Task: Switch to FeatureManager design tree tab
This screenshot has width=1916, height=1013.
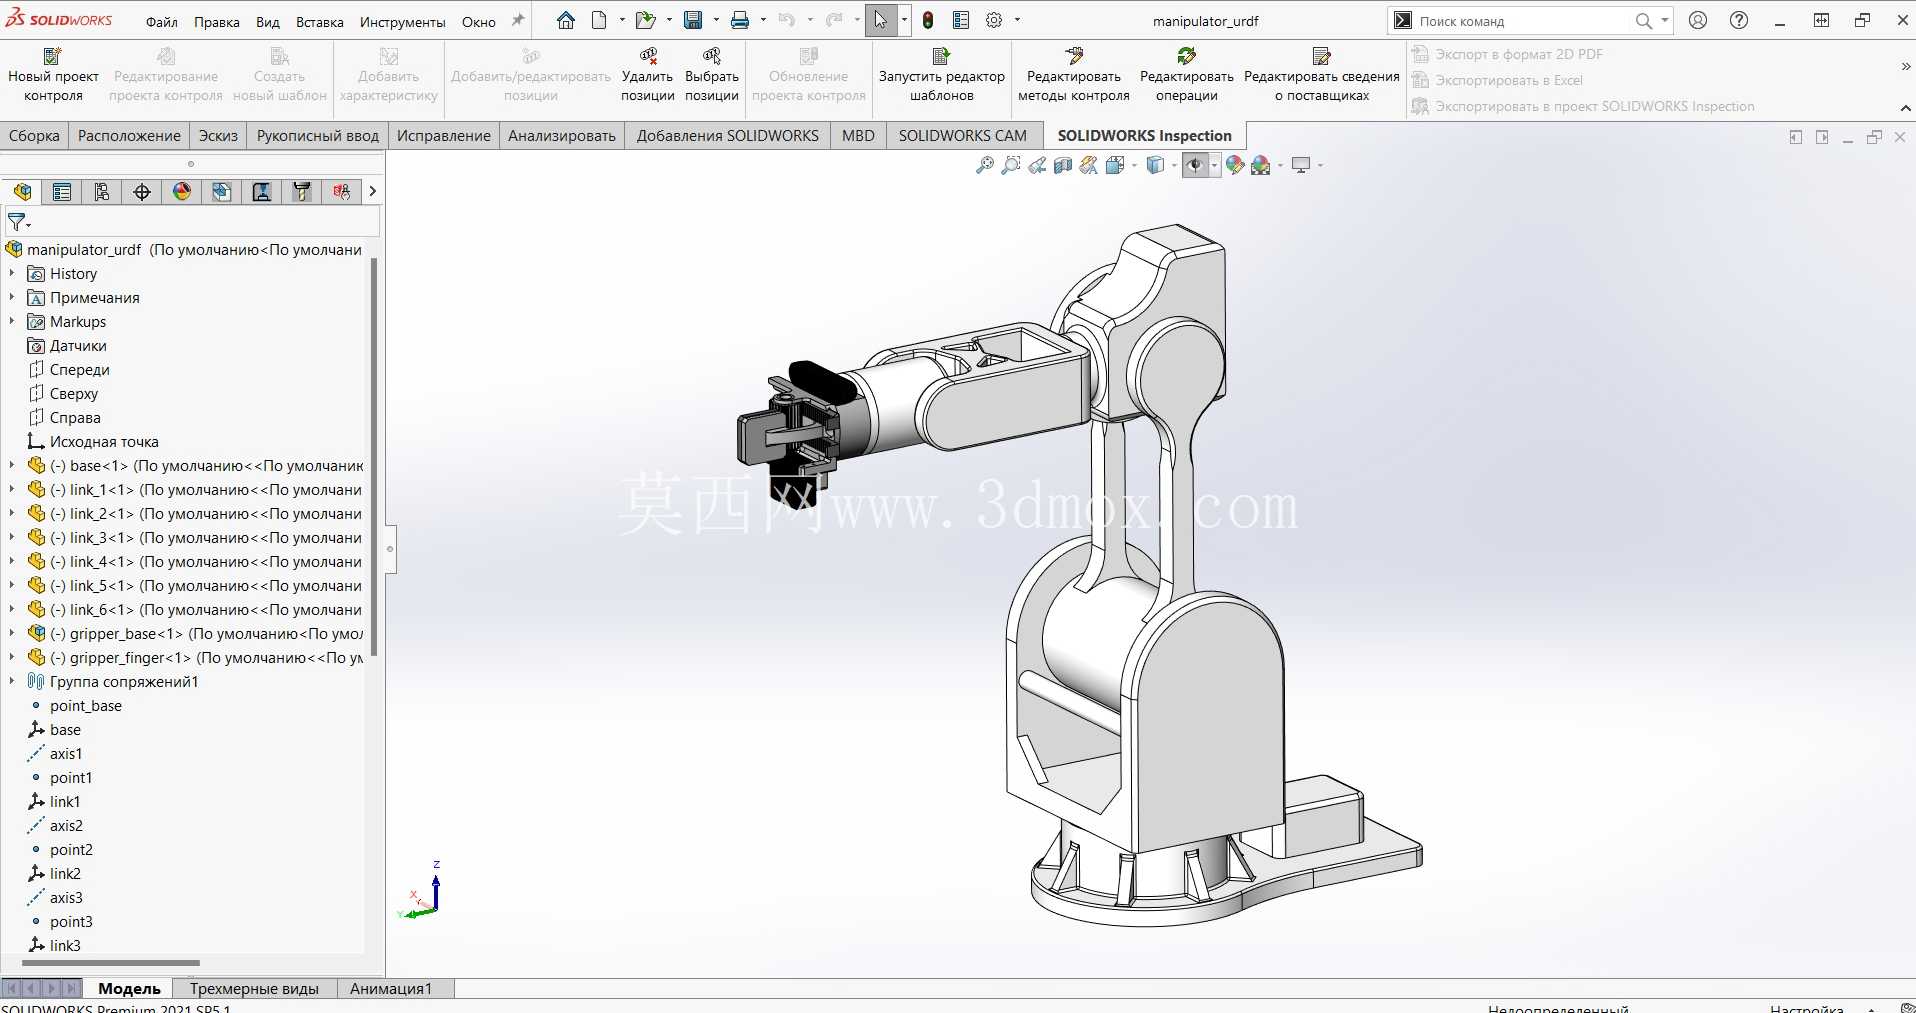Action: [22, 192]
